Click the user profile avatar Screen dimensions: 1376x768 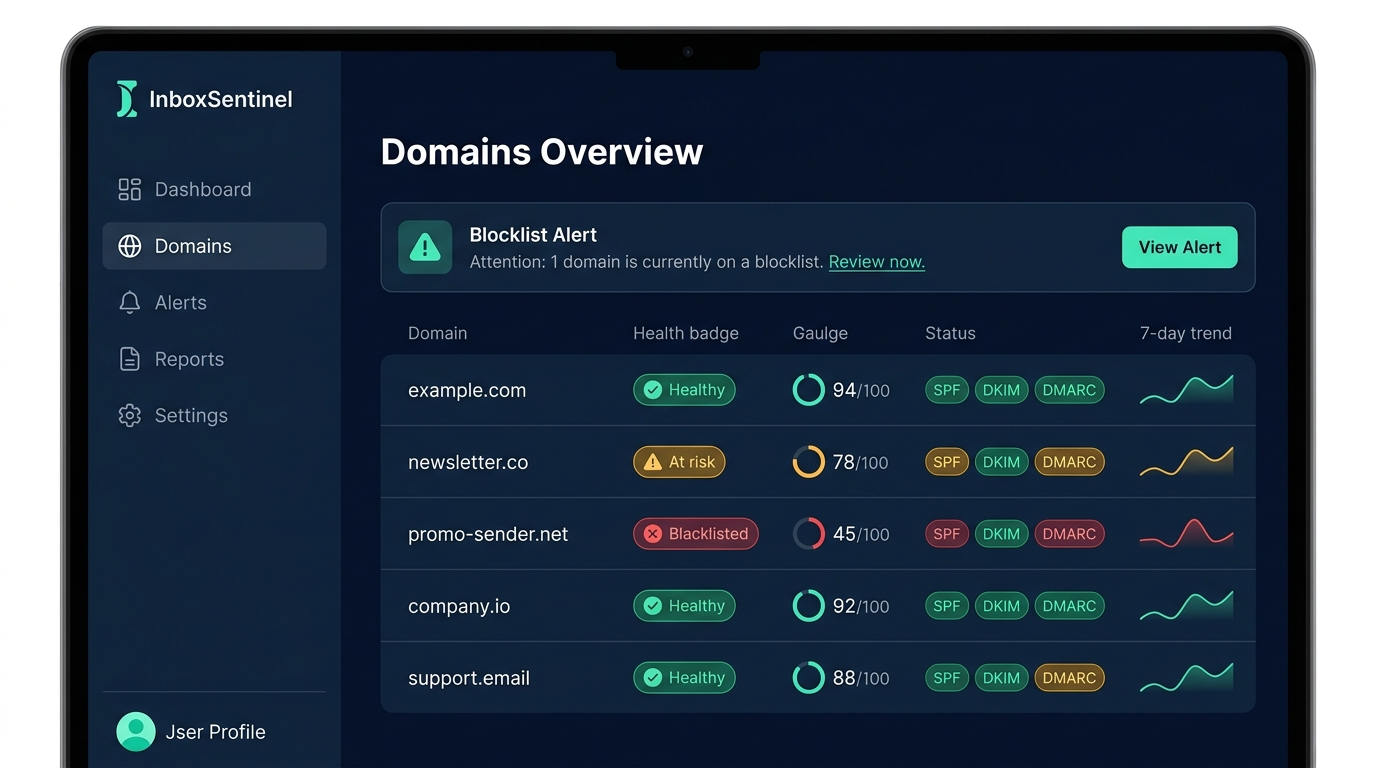point(136,732)
